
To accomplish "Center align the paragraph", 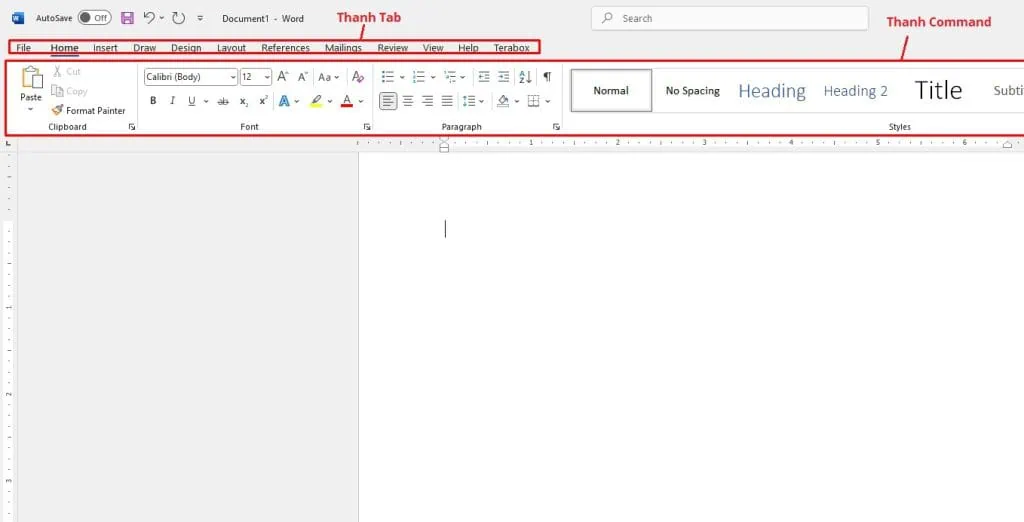I will click(x=408, y=101).
